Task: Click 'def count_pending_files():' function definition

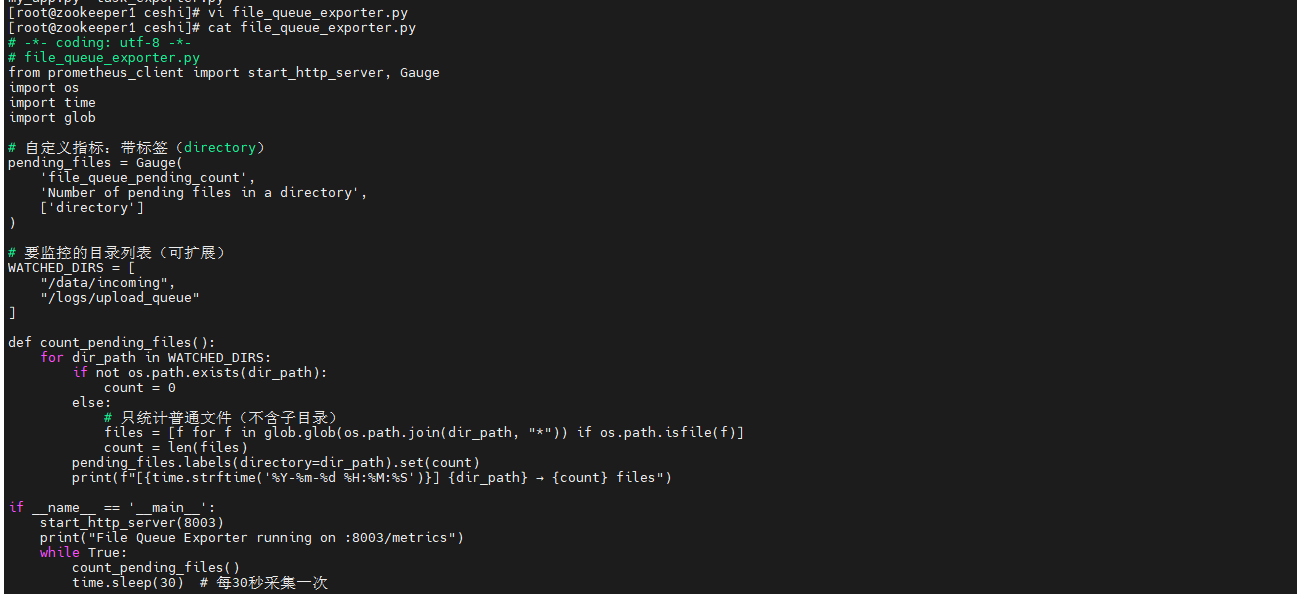Action: coord(111,342)
